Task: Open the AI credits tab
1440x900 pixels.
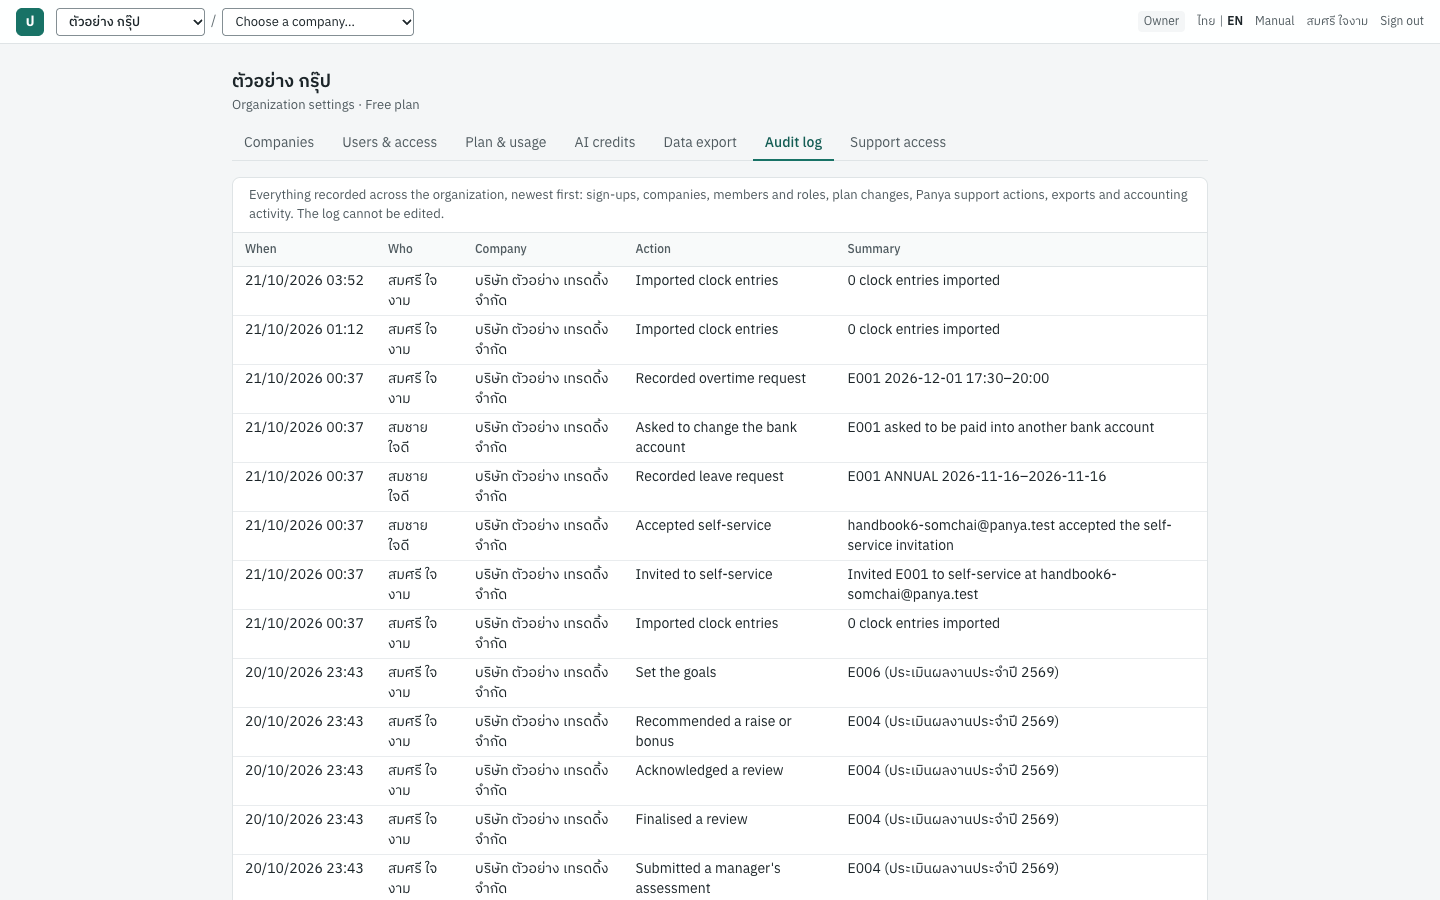Action: pyautogui.click(x=605, y=142)
